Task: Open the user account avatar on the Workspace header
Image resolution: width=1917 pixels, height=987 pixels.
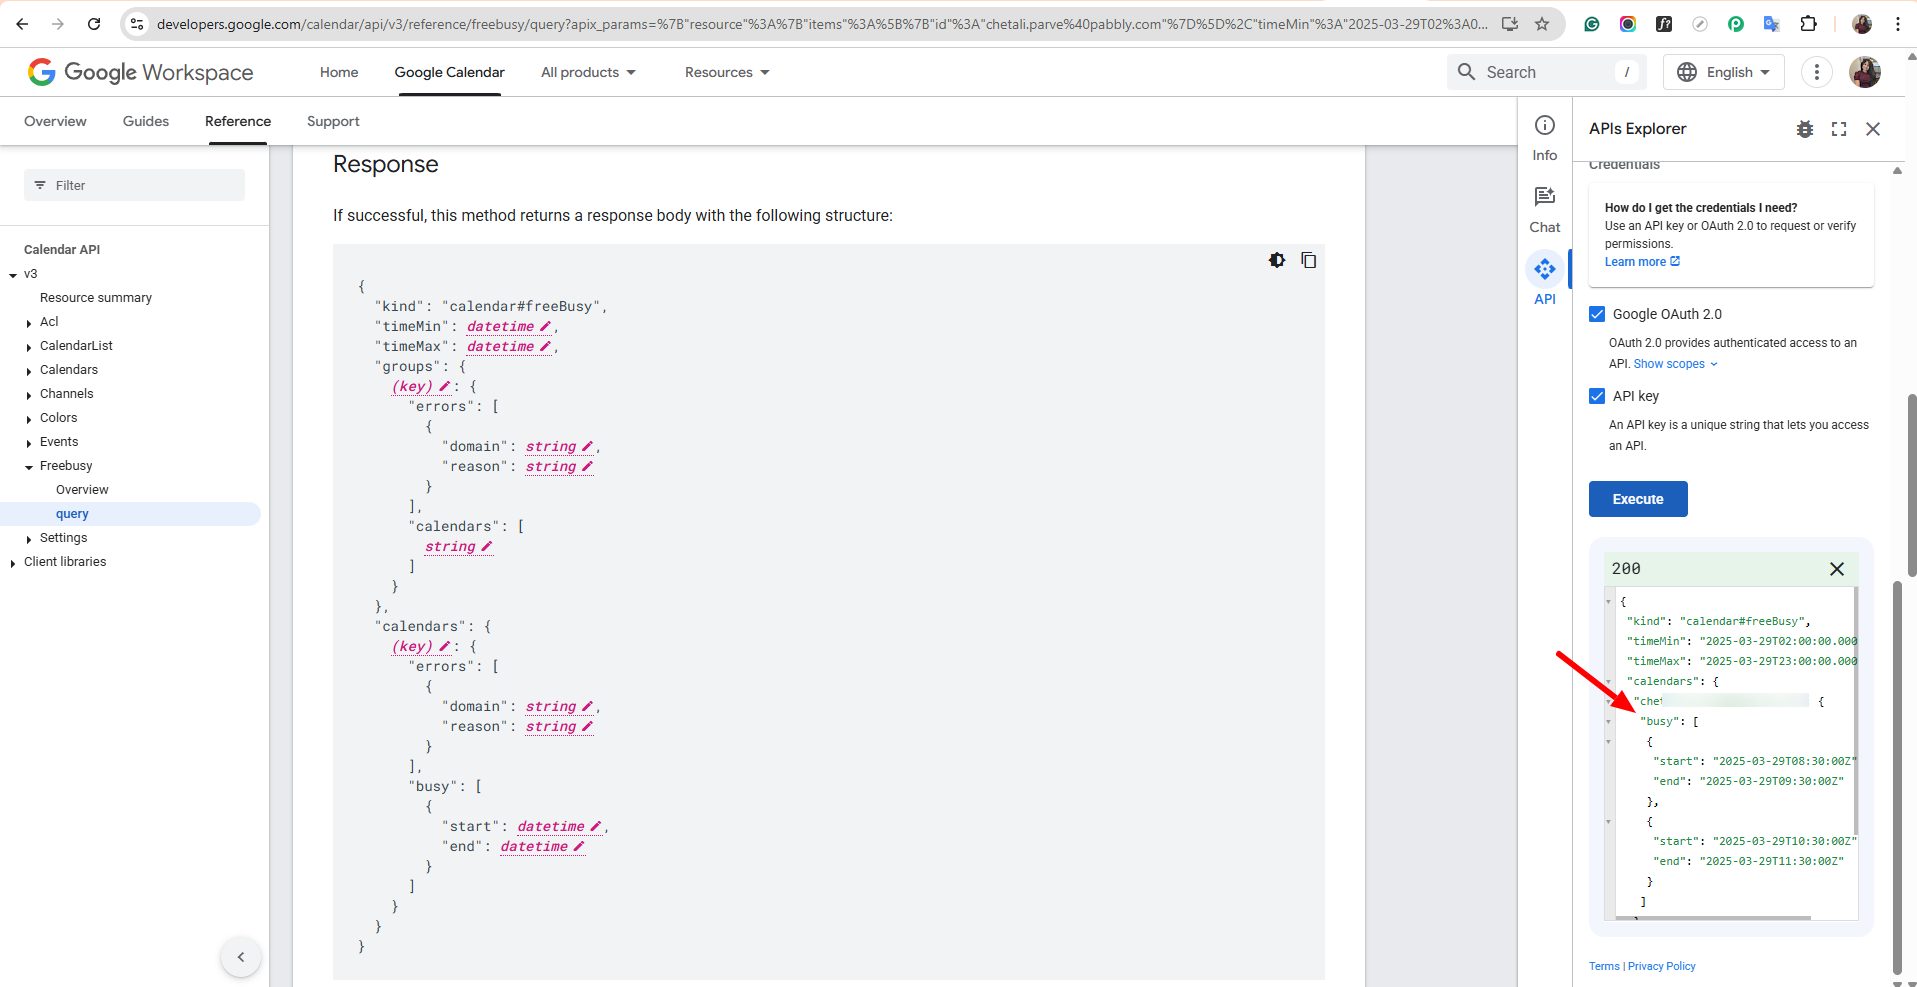Action: coord(1865,72)
